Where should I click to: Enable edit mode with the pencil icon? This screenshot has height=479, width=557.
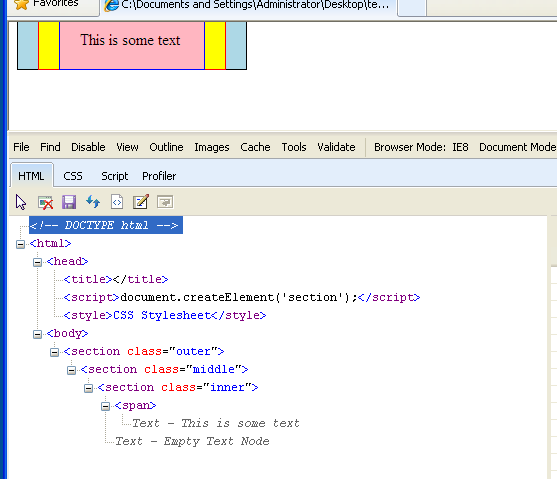[141, 202]
